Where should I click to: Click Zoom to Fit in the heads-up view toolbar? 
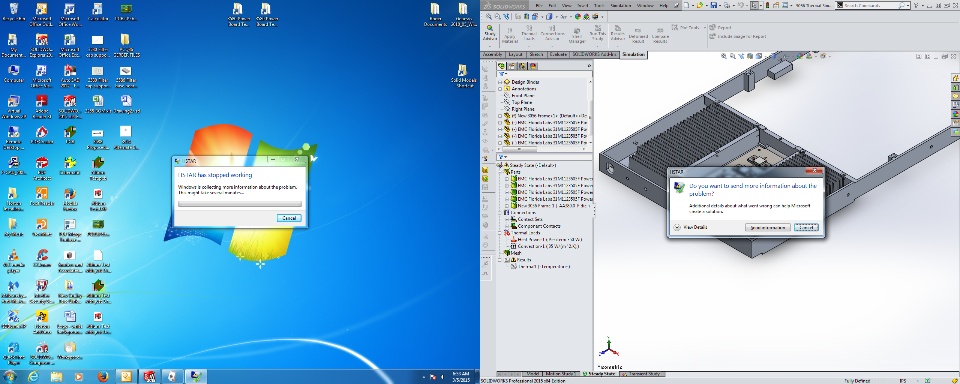[x=724, y=56]
